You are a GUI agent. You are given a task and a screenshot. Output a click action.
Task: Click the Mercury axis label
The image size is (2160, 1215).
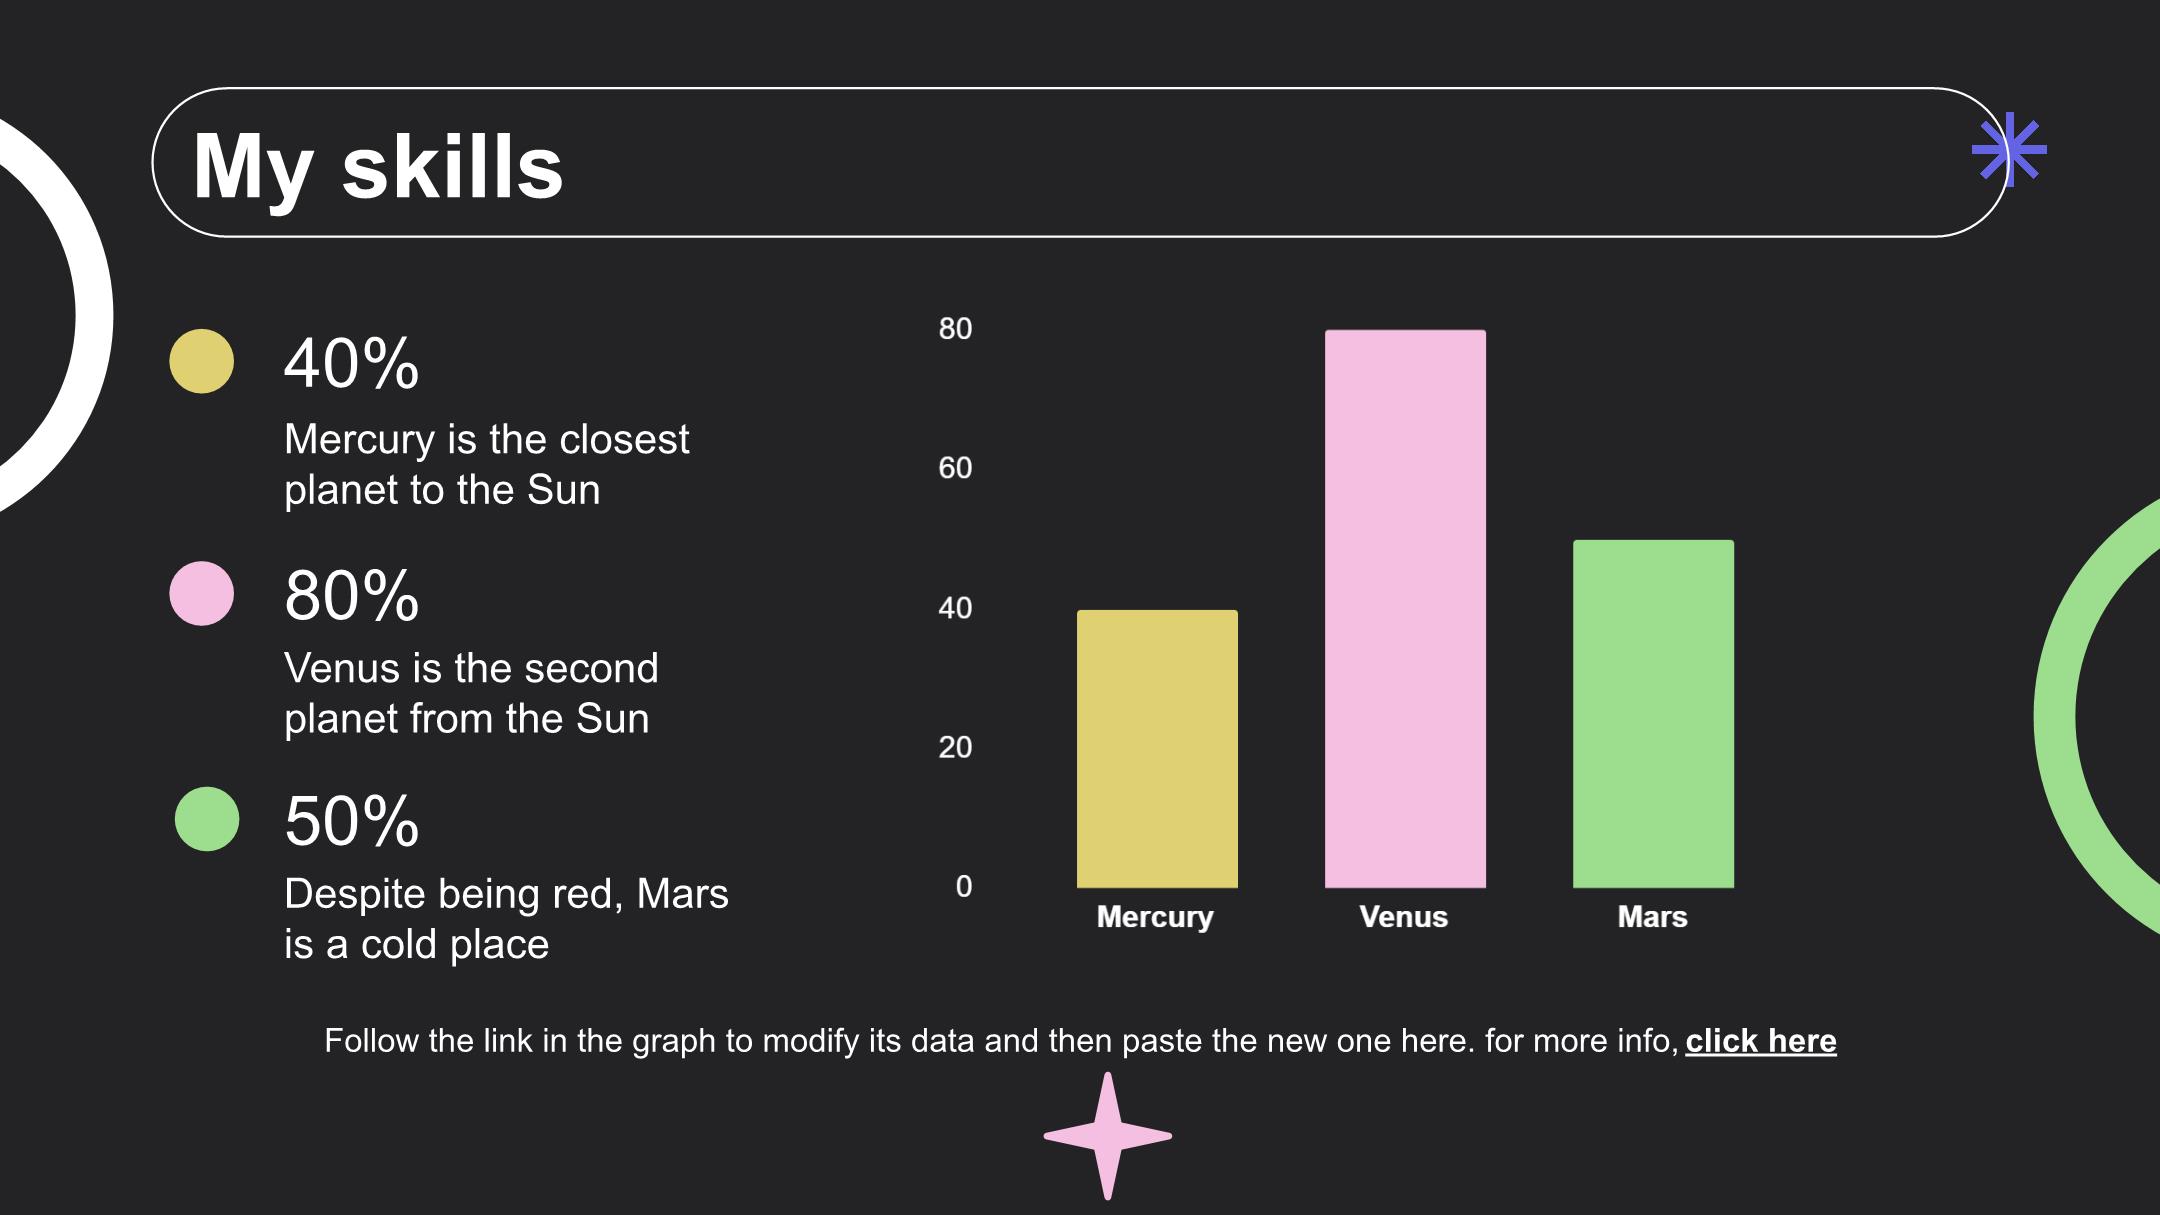1155,917
